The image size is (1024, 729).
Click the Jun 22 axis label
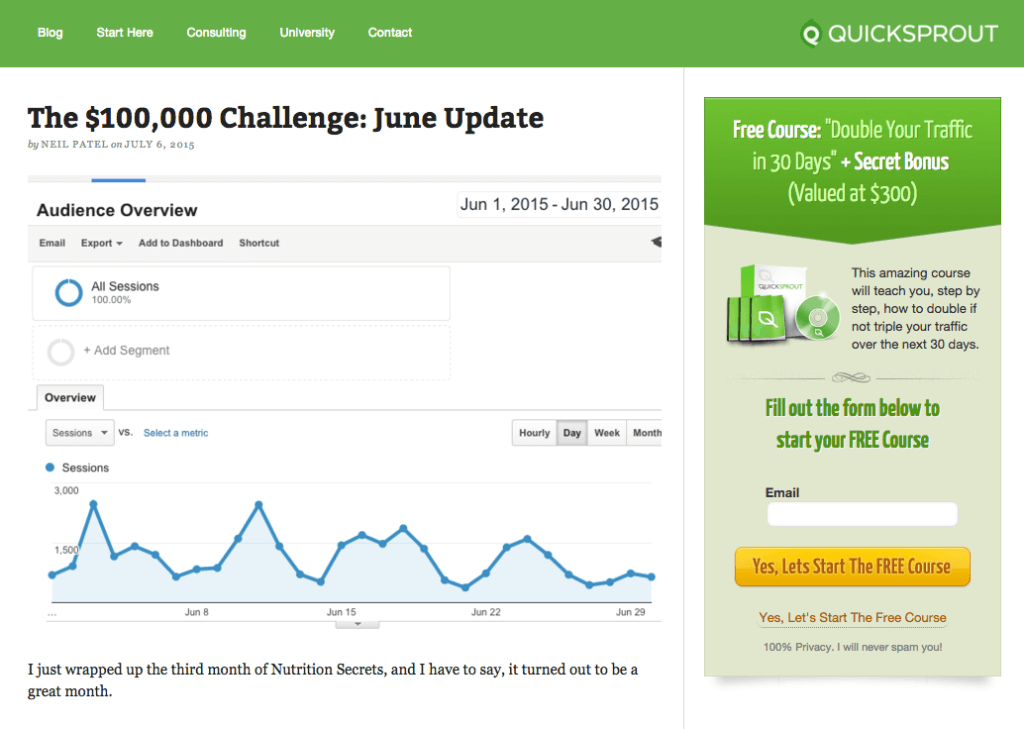tap(486, 612)
